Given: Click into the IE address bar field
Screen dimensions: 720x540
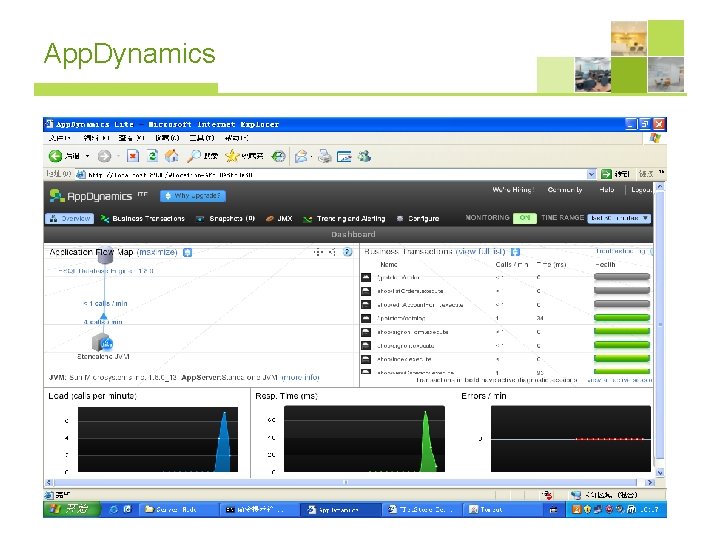Looking at the screenshot, I should [x=335, y=174].
